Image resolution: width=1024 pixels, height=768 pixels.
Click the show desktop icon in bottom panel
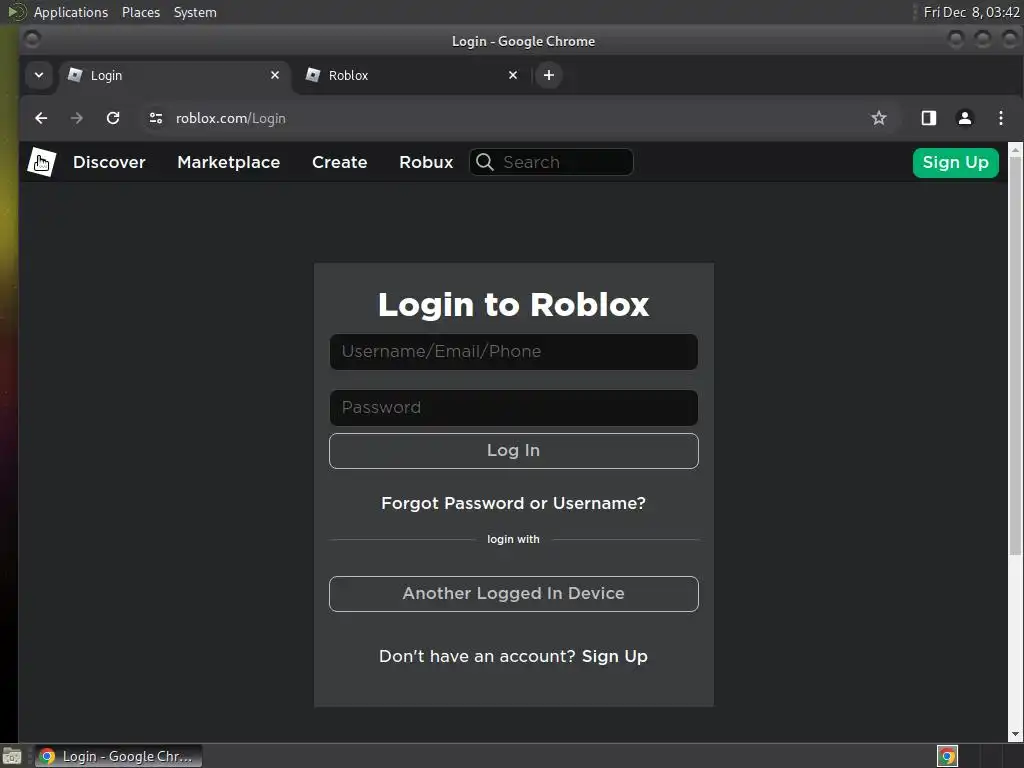[x=12, y=756]
